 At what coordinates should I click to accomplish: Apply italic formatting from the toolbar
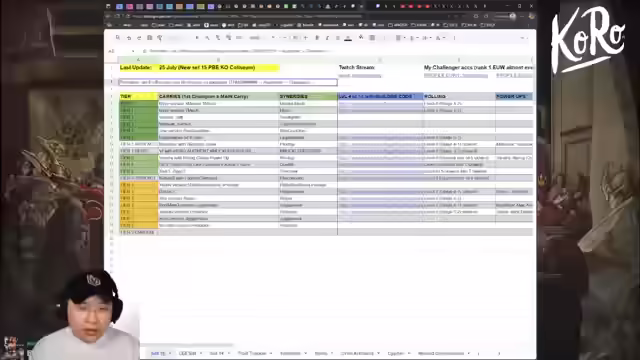click(x=327, y=38)
